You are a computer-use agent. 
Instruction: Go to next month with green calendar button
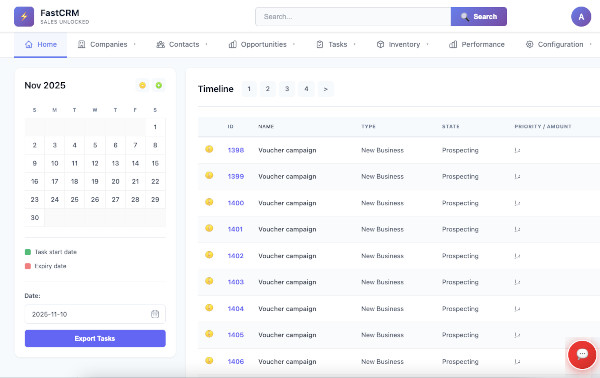point(159,85)
